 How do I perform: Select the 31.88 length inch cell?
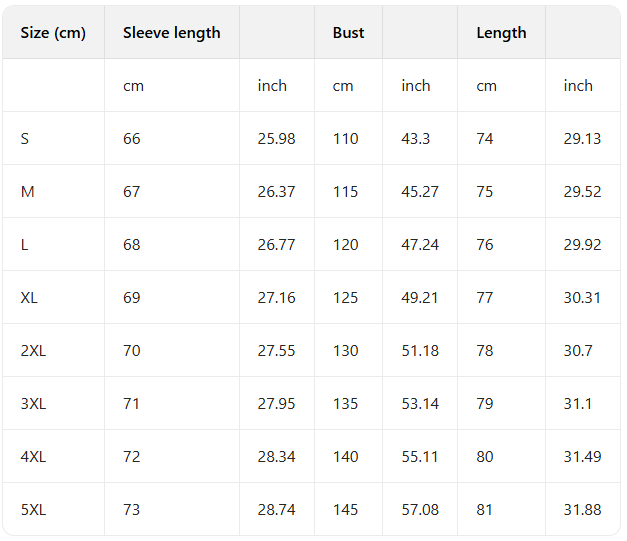click(x=582, y=510)
